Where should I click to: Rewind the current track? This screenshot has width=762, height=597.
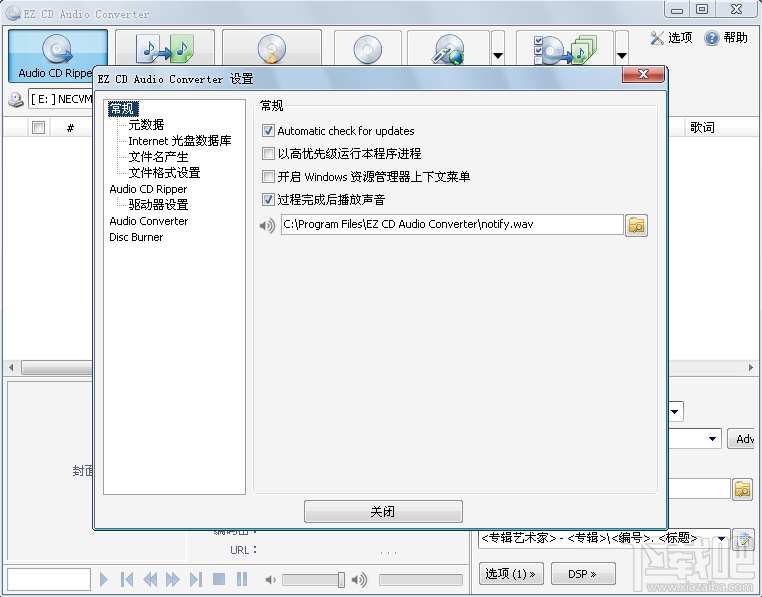(x=150, y=579)
